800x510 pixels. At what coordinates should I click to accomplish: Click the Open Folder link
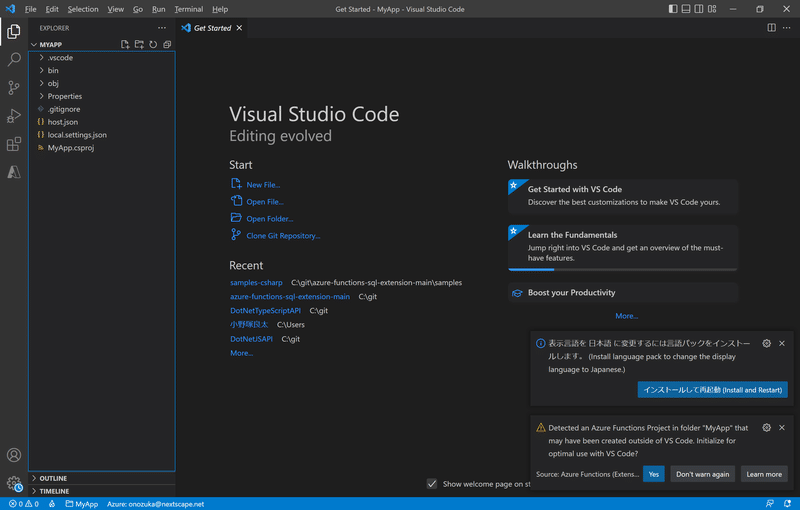coord(269,218)
